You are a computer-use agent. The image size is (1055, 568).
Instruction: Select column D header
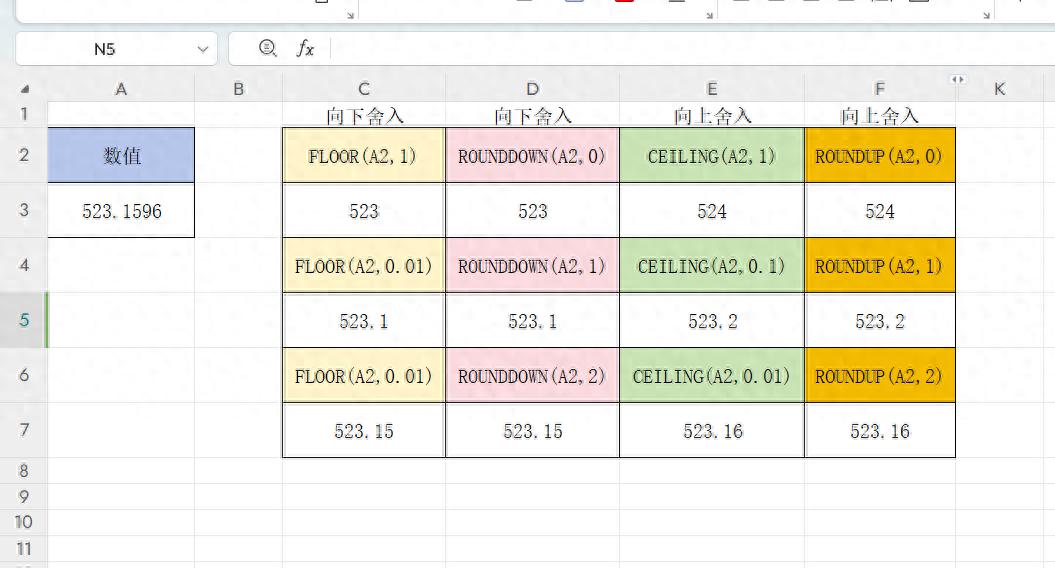532,89
